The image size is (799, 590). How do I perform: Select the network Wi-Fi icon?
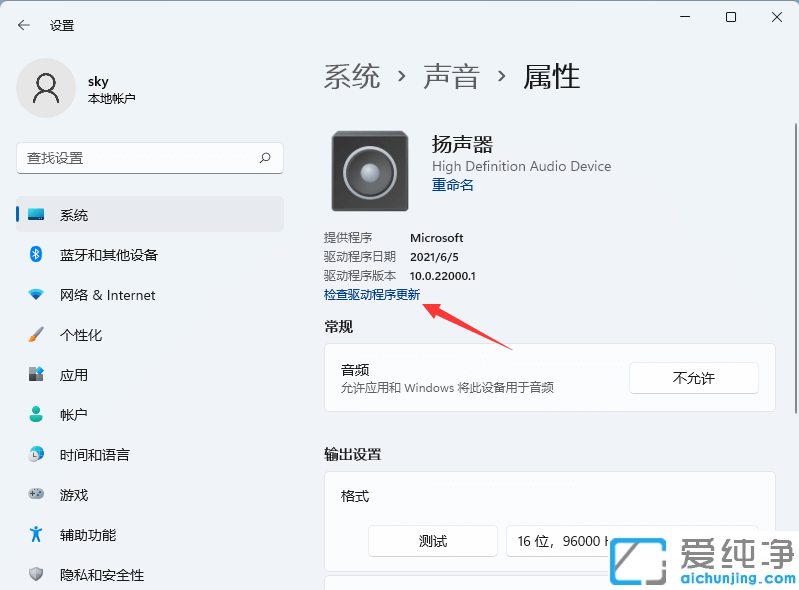[x=36, y=294]
